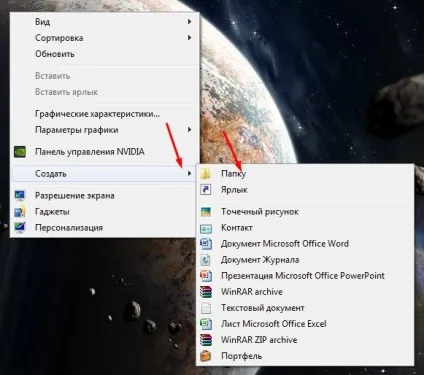The width and height of the screenshot is (424, 375).
Task: Expand the Вид submenu arrow
Action: (x=189, y=22)
